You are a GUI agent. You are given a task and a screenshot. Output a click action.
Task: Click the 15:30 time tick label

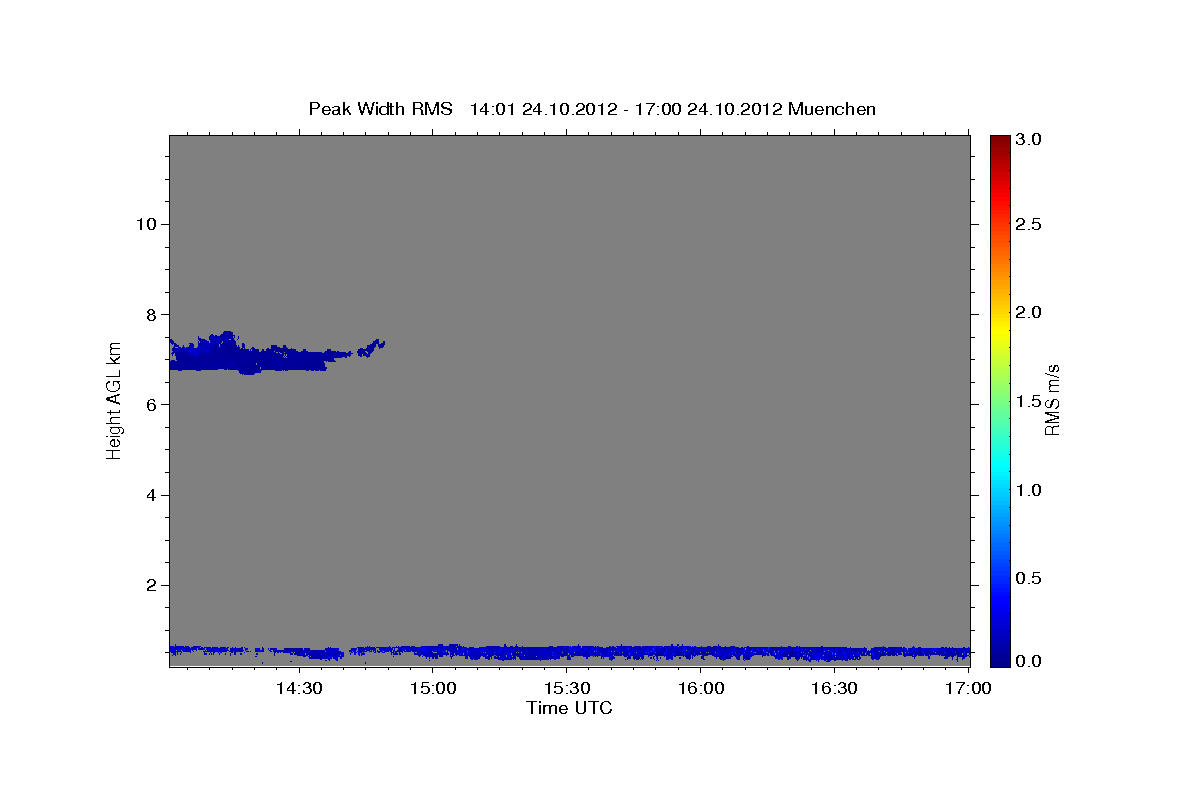[567, 688]
